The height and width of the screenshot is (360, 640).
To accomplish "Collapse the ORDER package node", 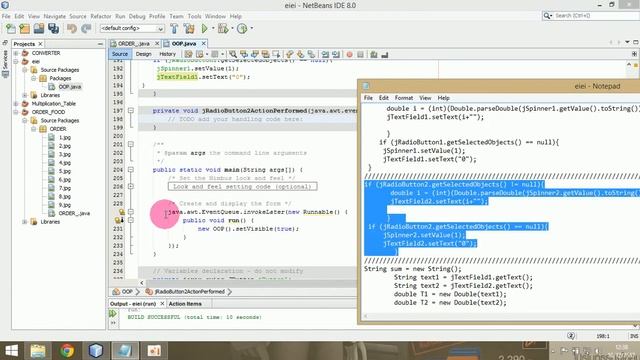I will tap(34, 129).
